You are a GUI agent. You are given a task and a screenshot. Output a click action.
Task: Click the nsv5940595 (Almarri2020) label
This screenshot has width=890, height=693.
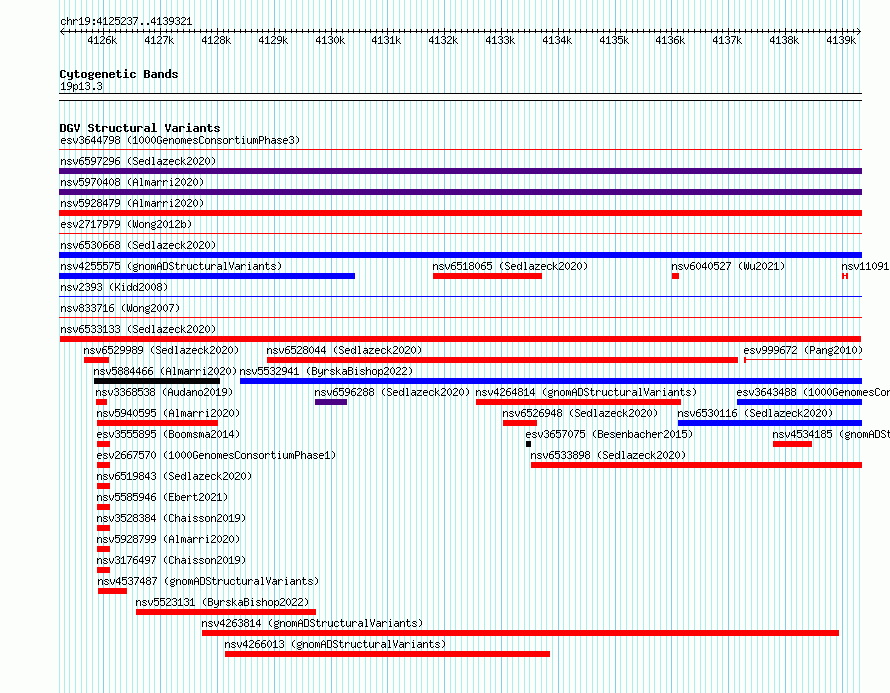(168, 413)
